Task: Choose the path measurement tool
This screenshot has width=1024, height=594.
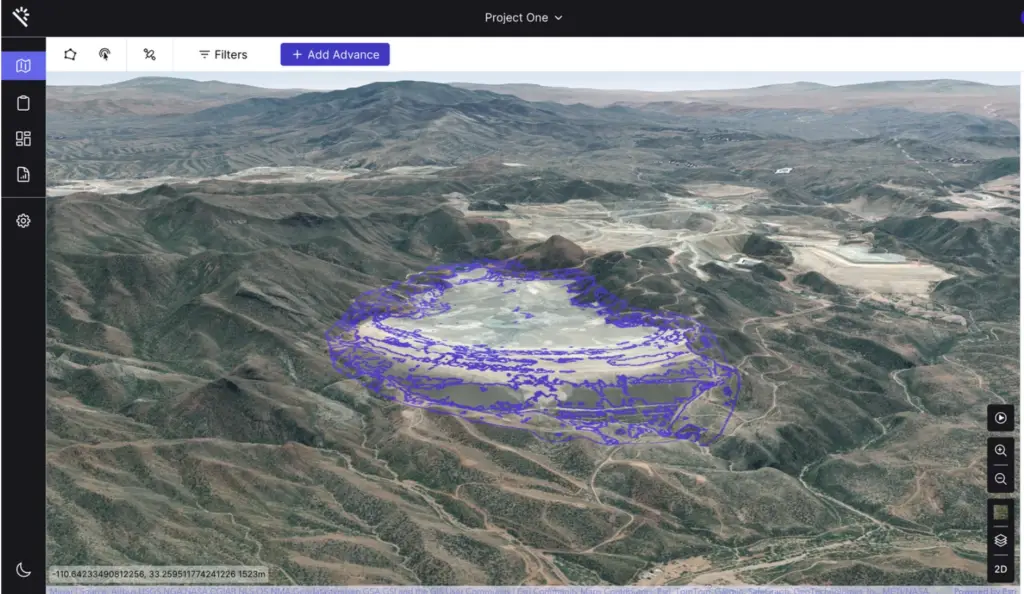Action: pyautogui.click(x=149, y=54)
